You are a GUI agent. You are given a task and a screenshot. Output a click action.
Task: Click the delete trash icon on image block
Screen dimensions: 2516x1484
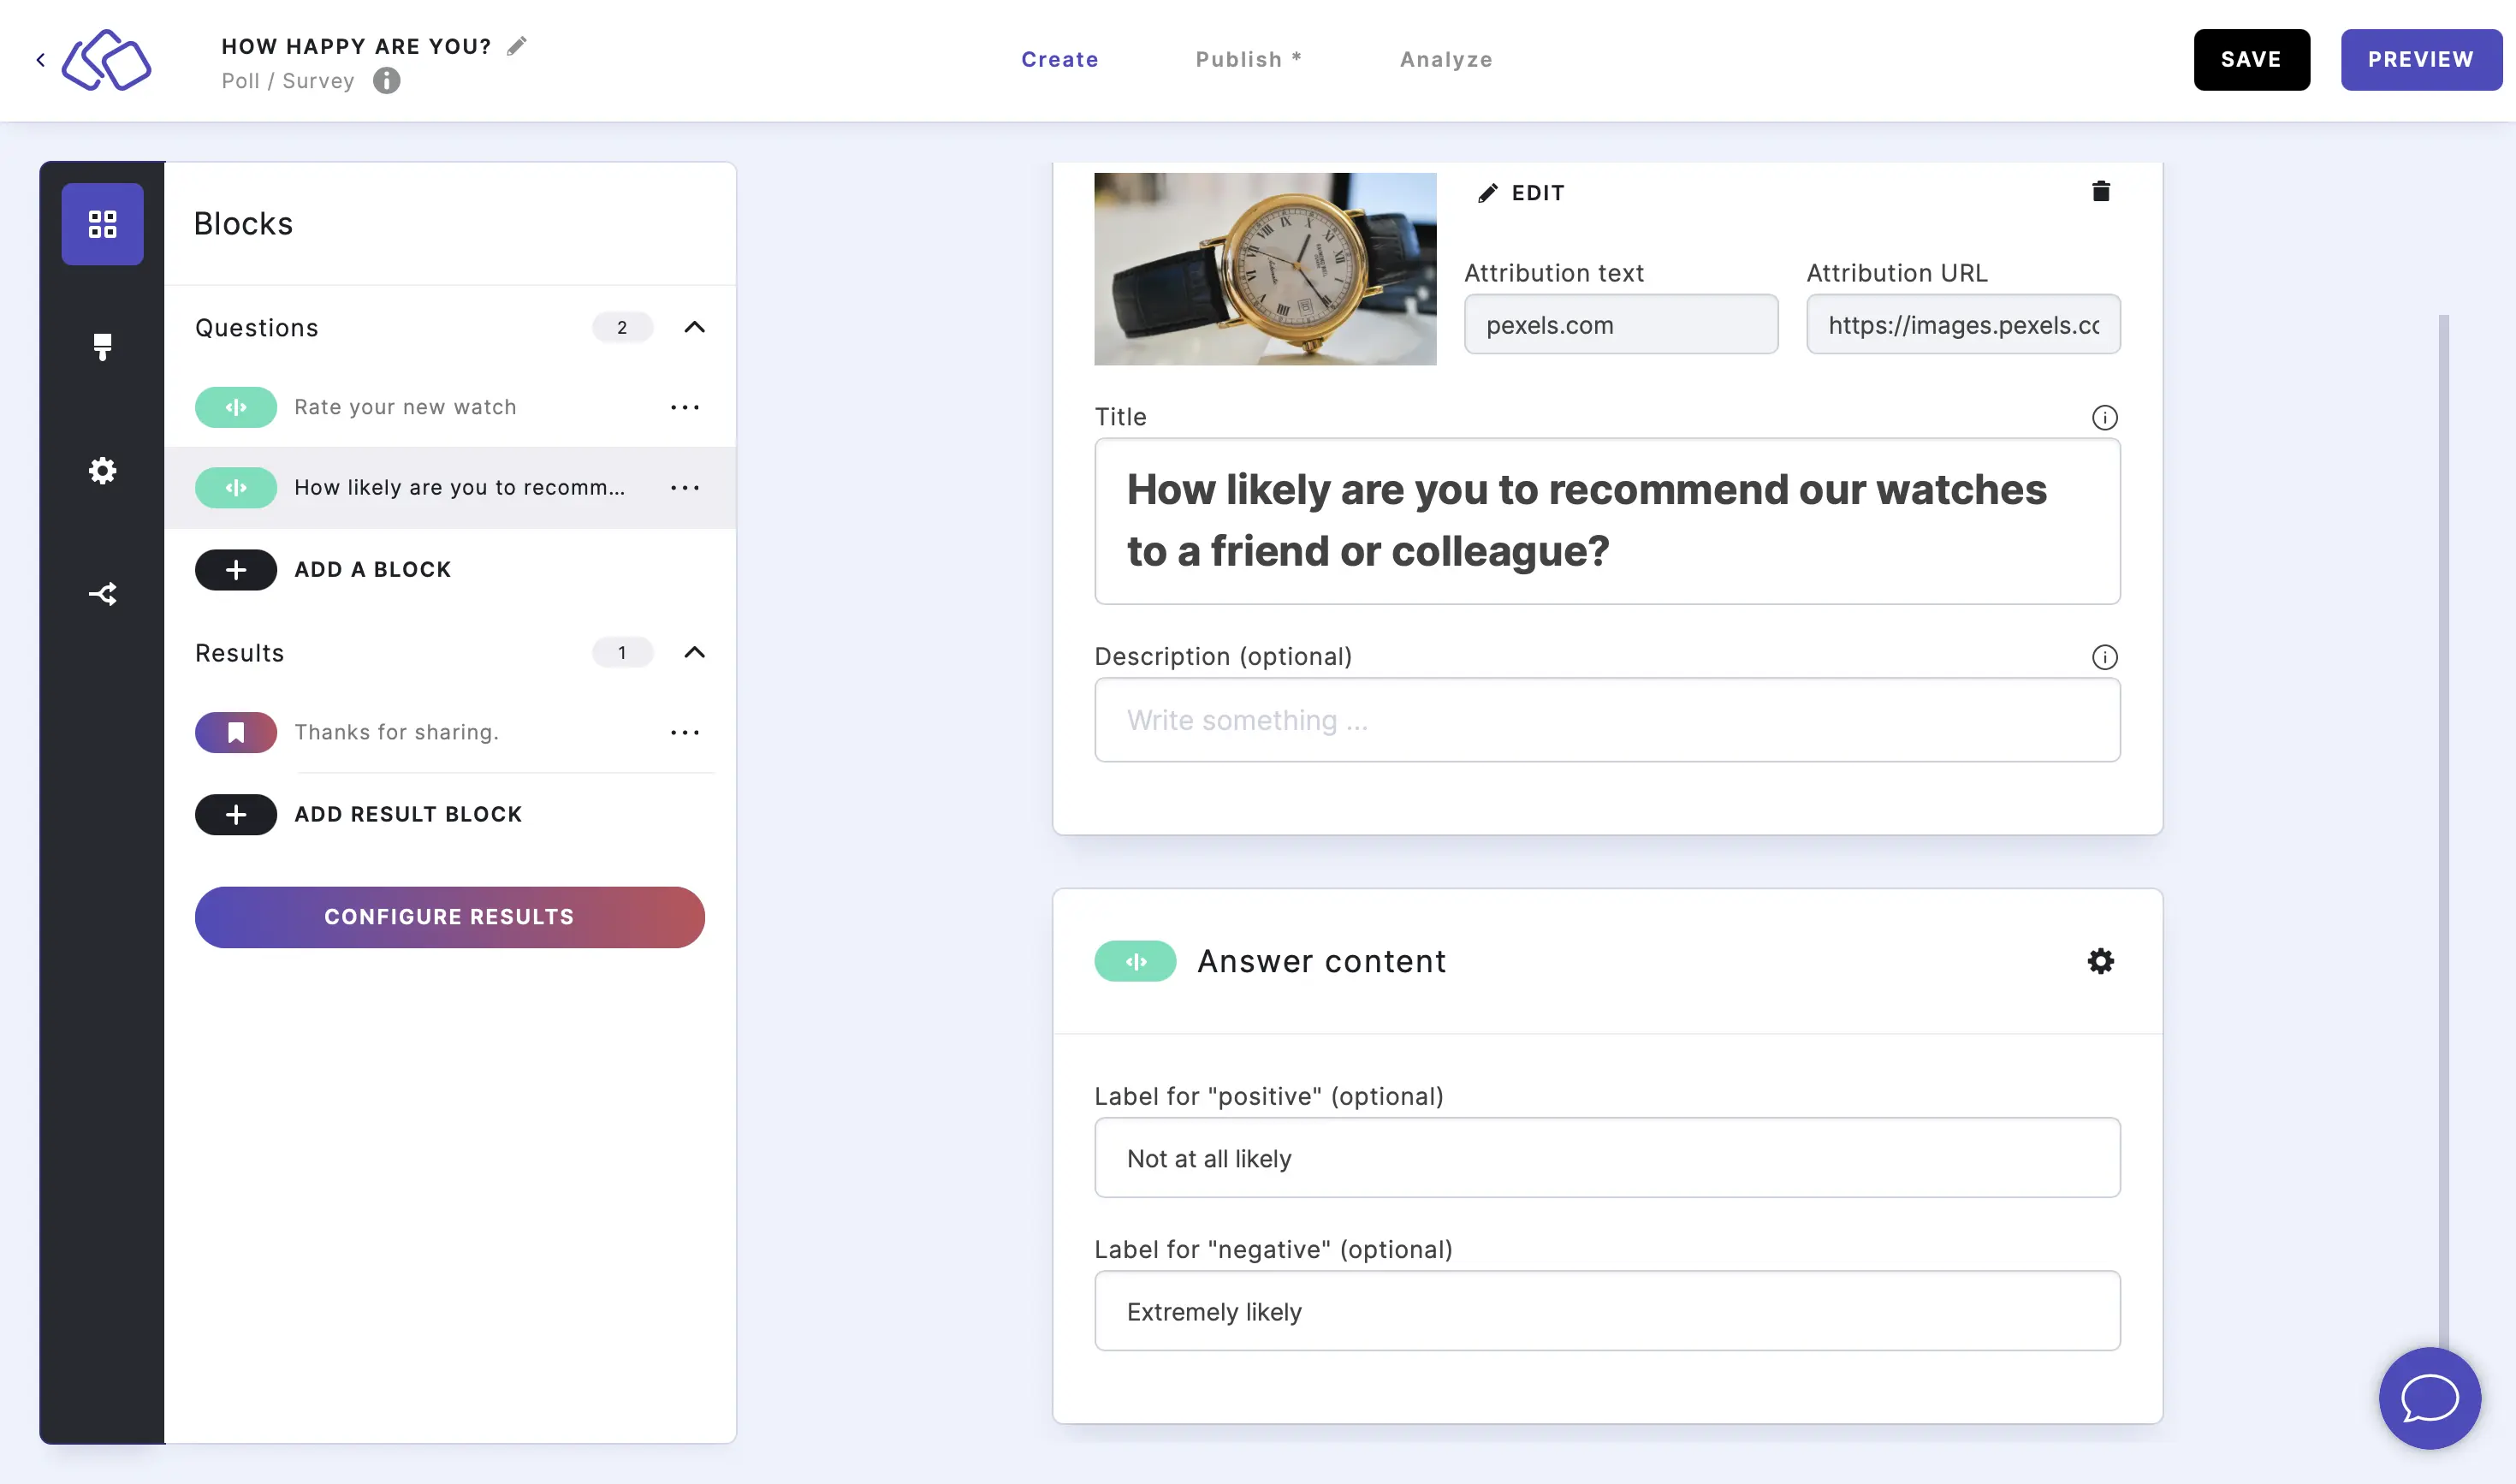click(2101, 191)
